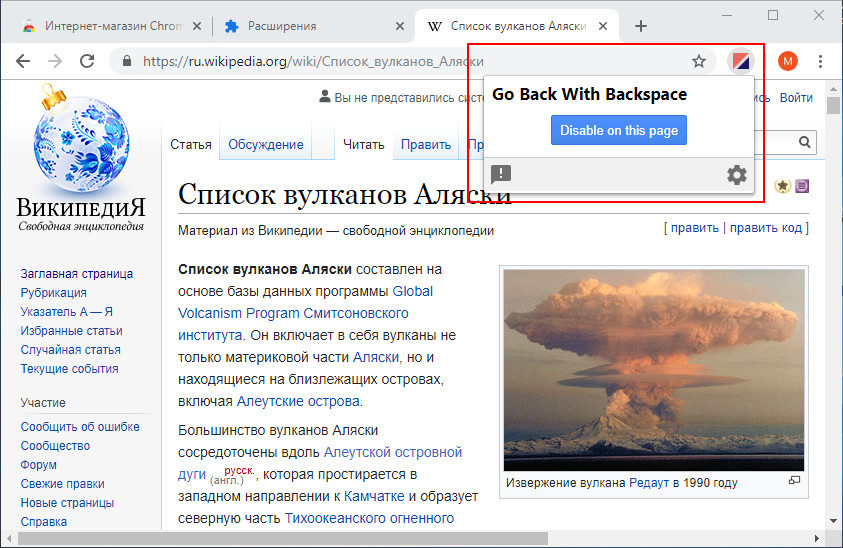Screen dimensions: 843x548
Task: Follow the Алеутские острова link
Action: (298, 401)
